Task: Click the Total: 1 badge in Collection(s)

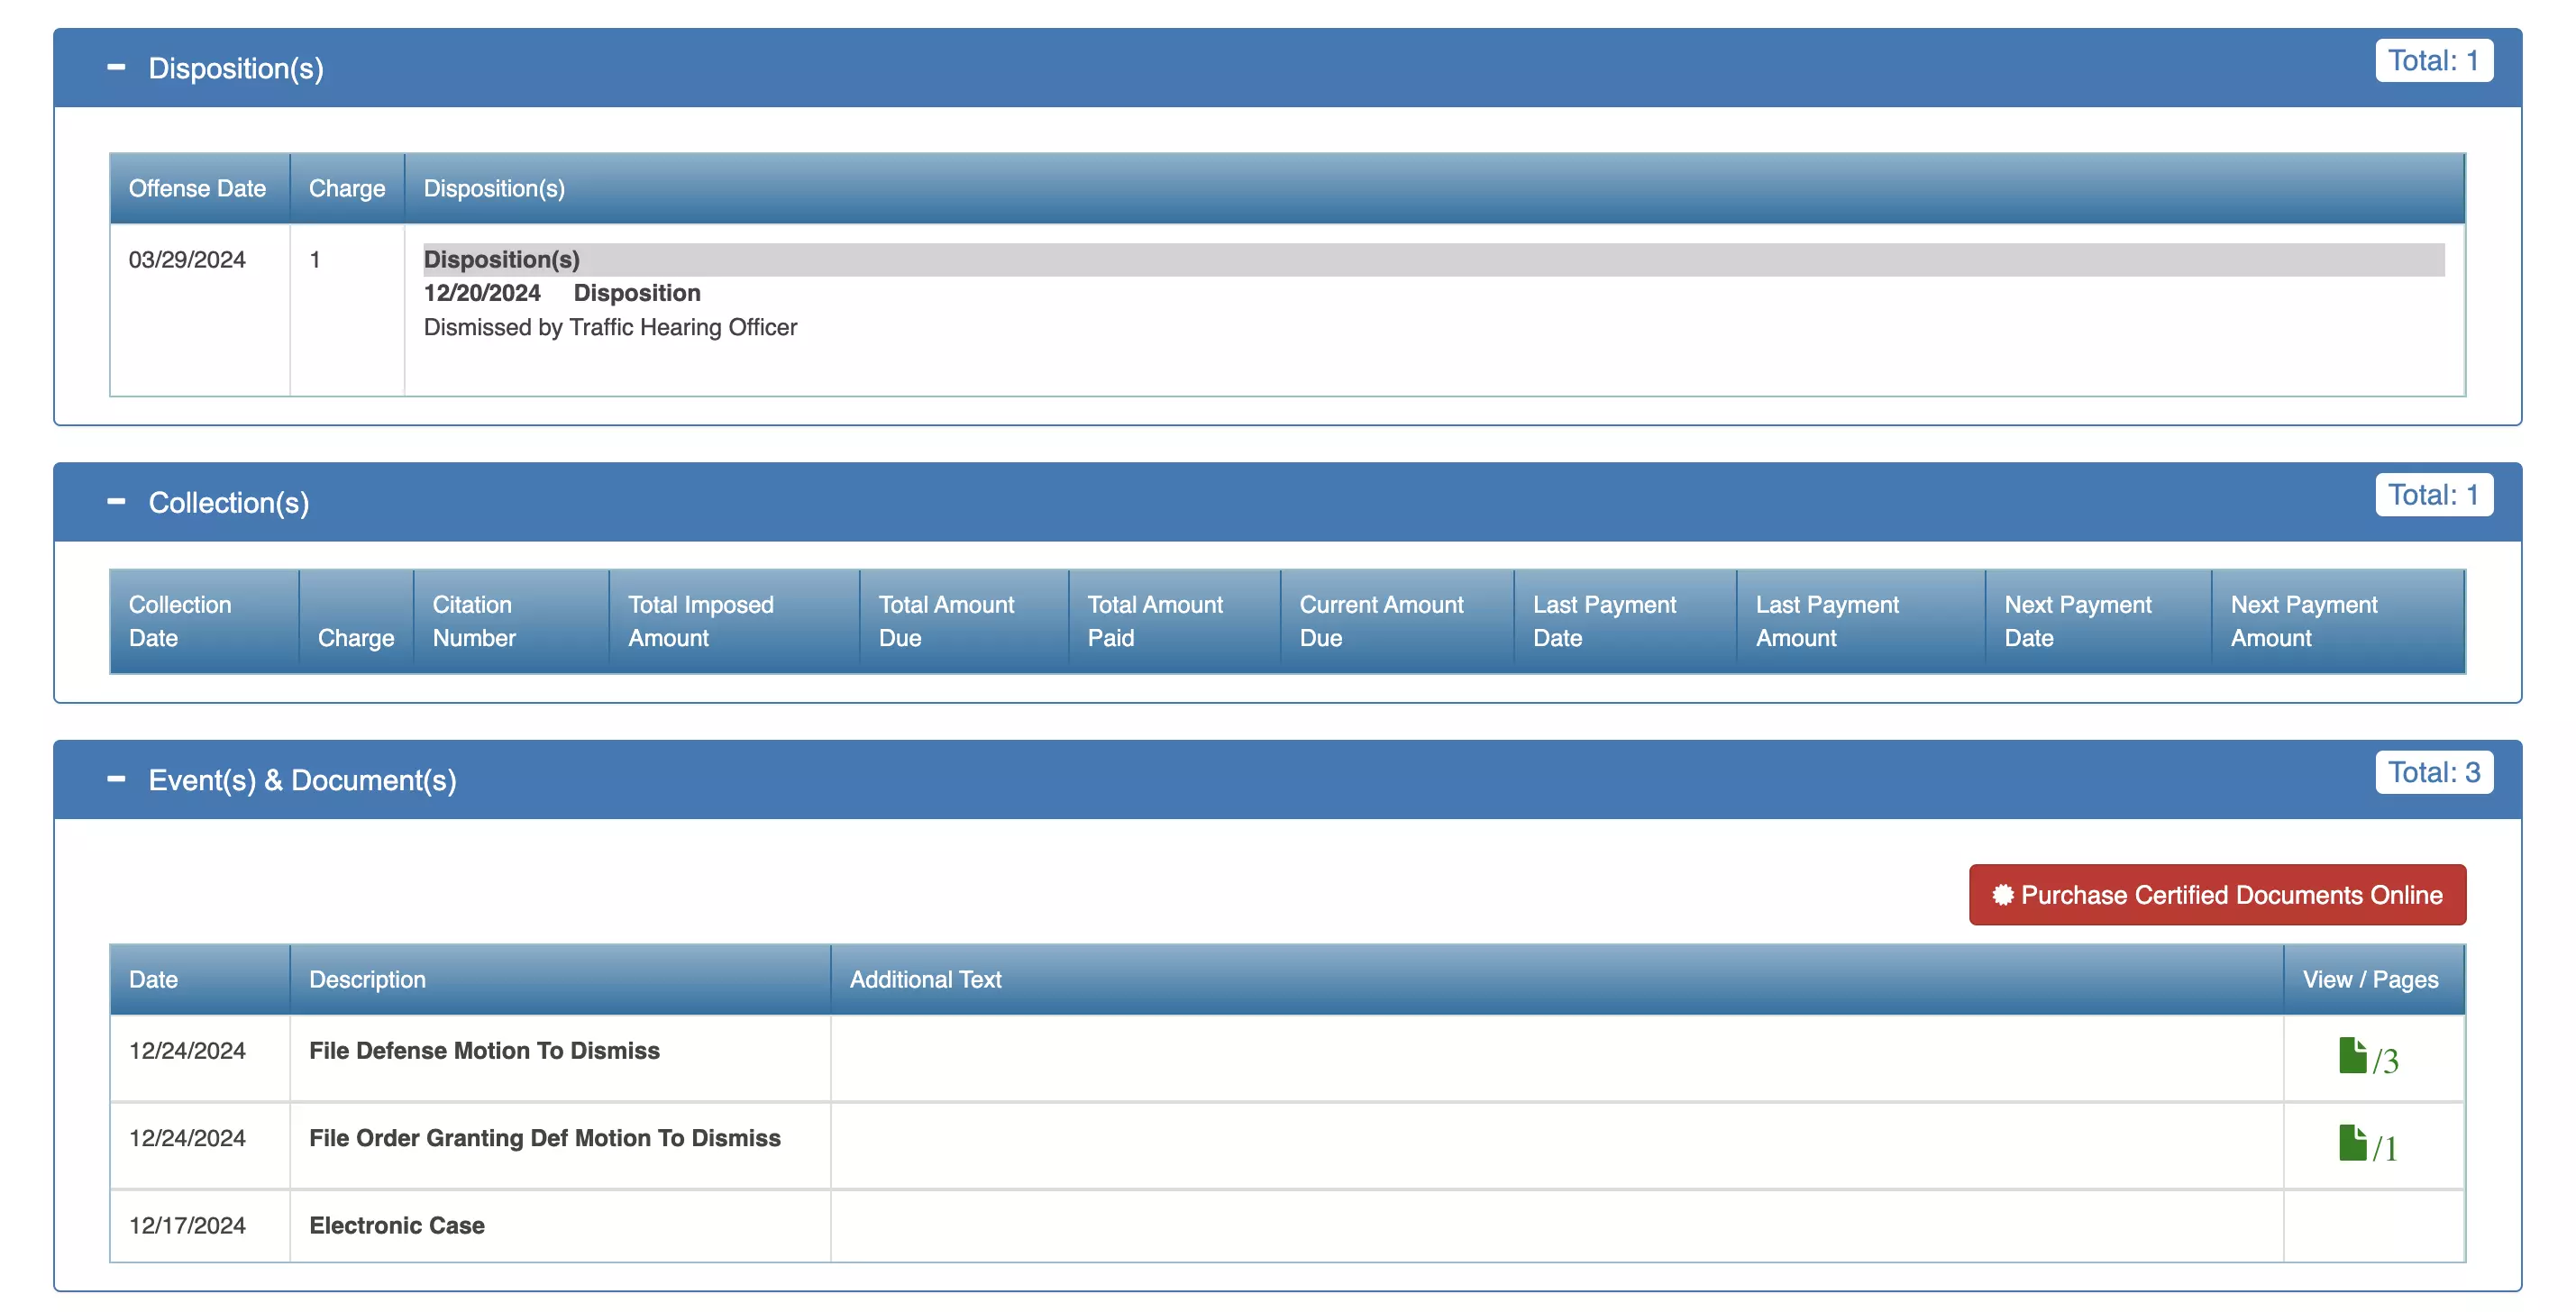Action: (x=2433, y=495)
